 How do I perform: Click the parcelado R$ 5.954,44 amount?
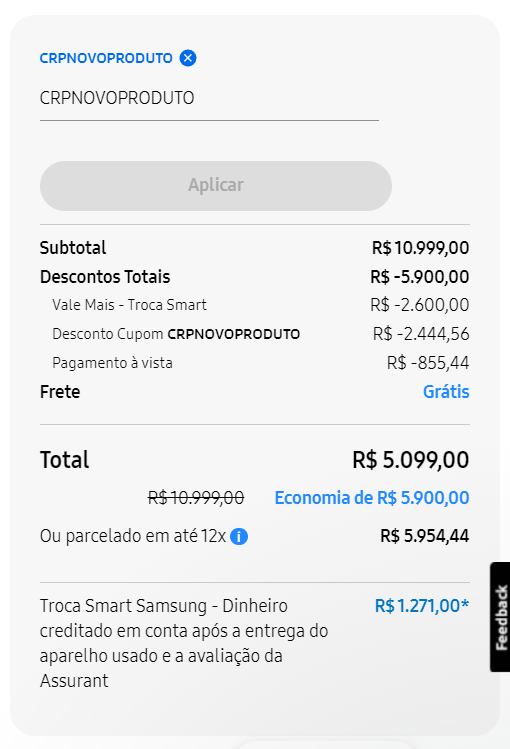pos(425,536)
